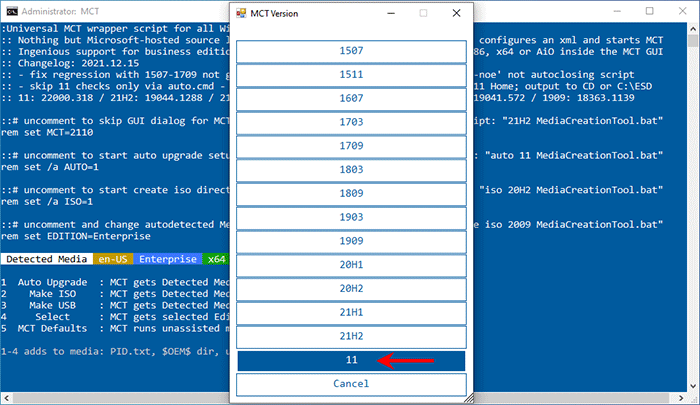700x405 pixels.
Task: Click the 1803 version button
Action: (351, 170)
